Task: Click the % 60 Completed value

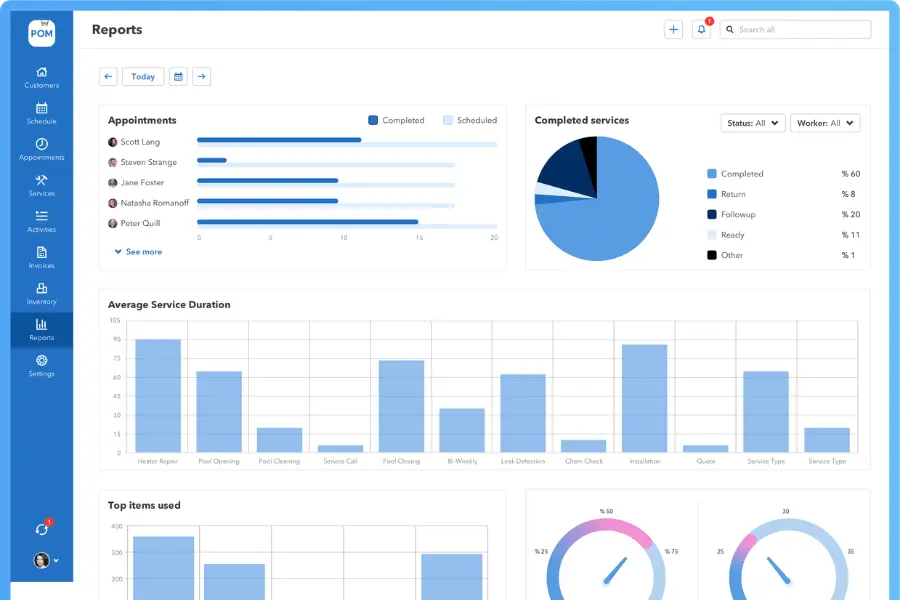Action: click(x=851, y=173)
